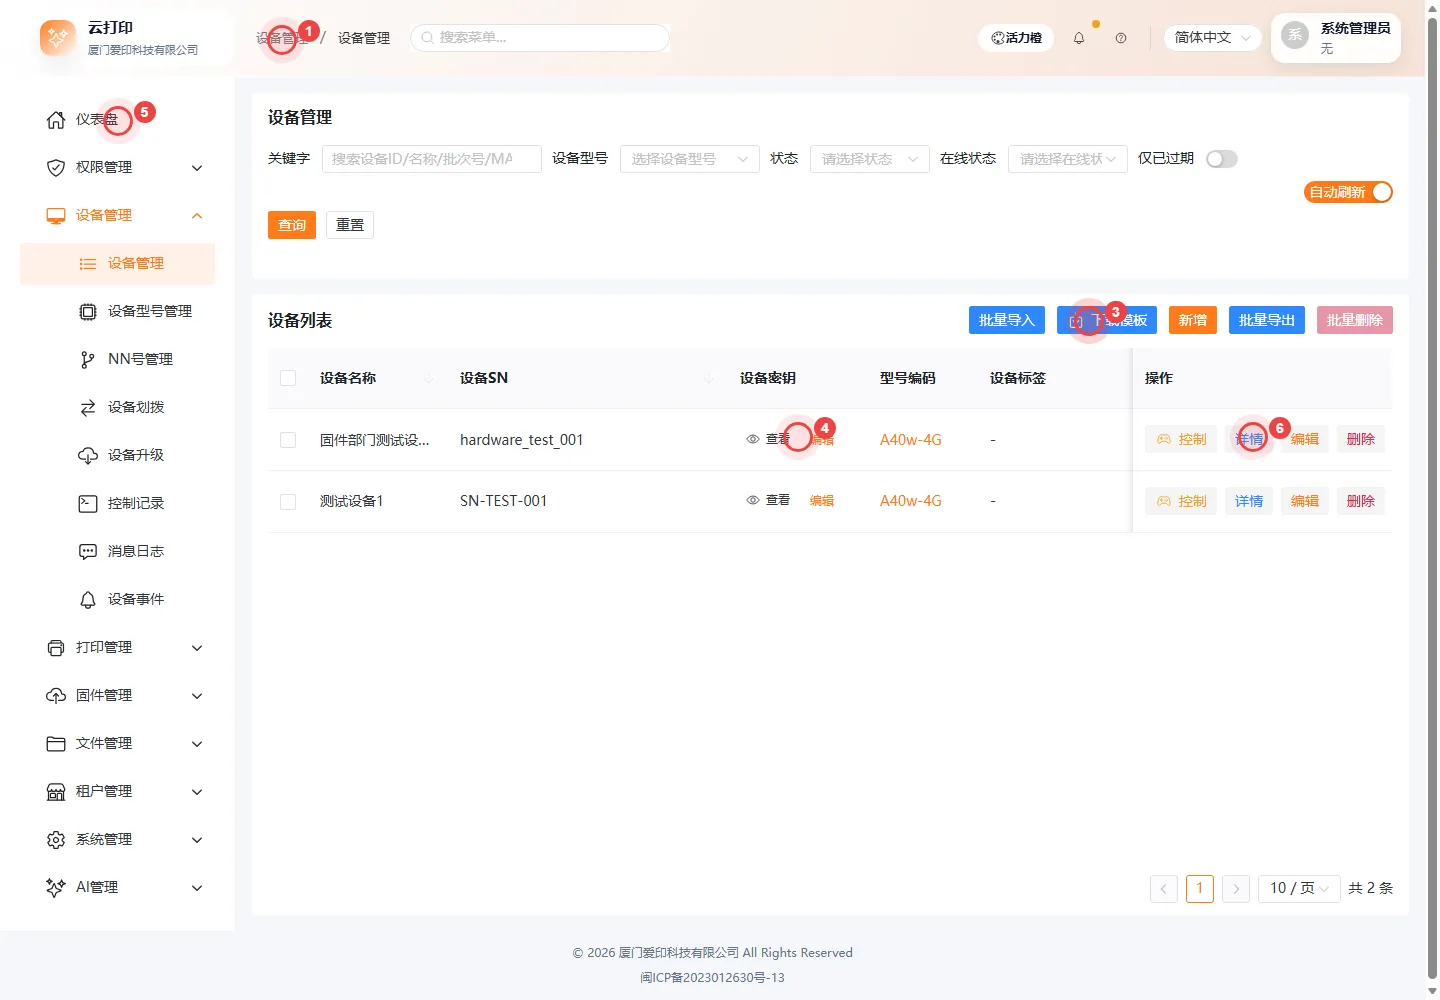Click the 批量导入 button
Screen dimensions: 1440x1000
coord(1007,320)
